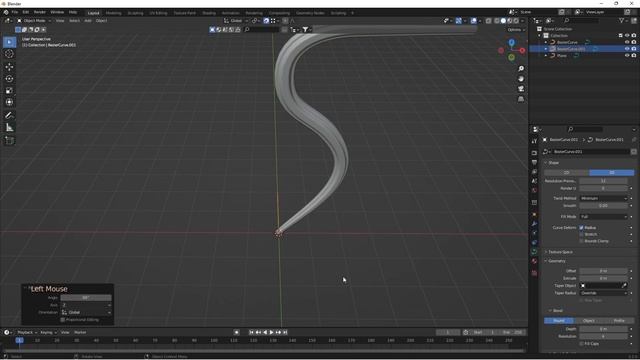Open the Modifiers wrench properties tab
This screenshot has height=360, width=640.
point(534,224)
